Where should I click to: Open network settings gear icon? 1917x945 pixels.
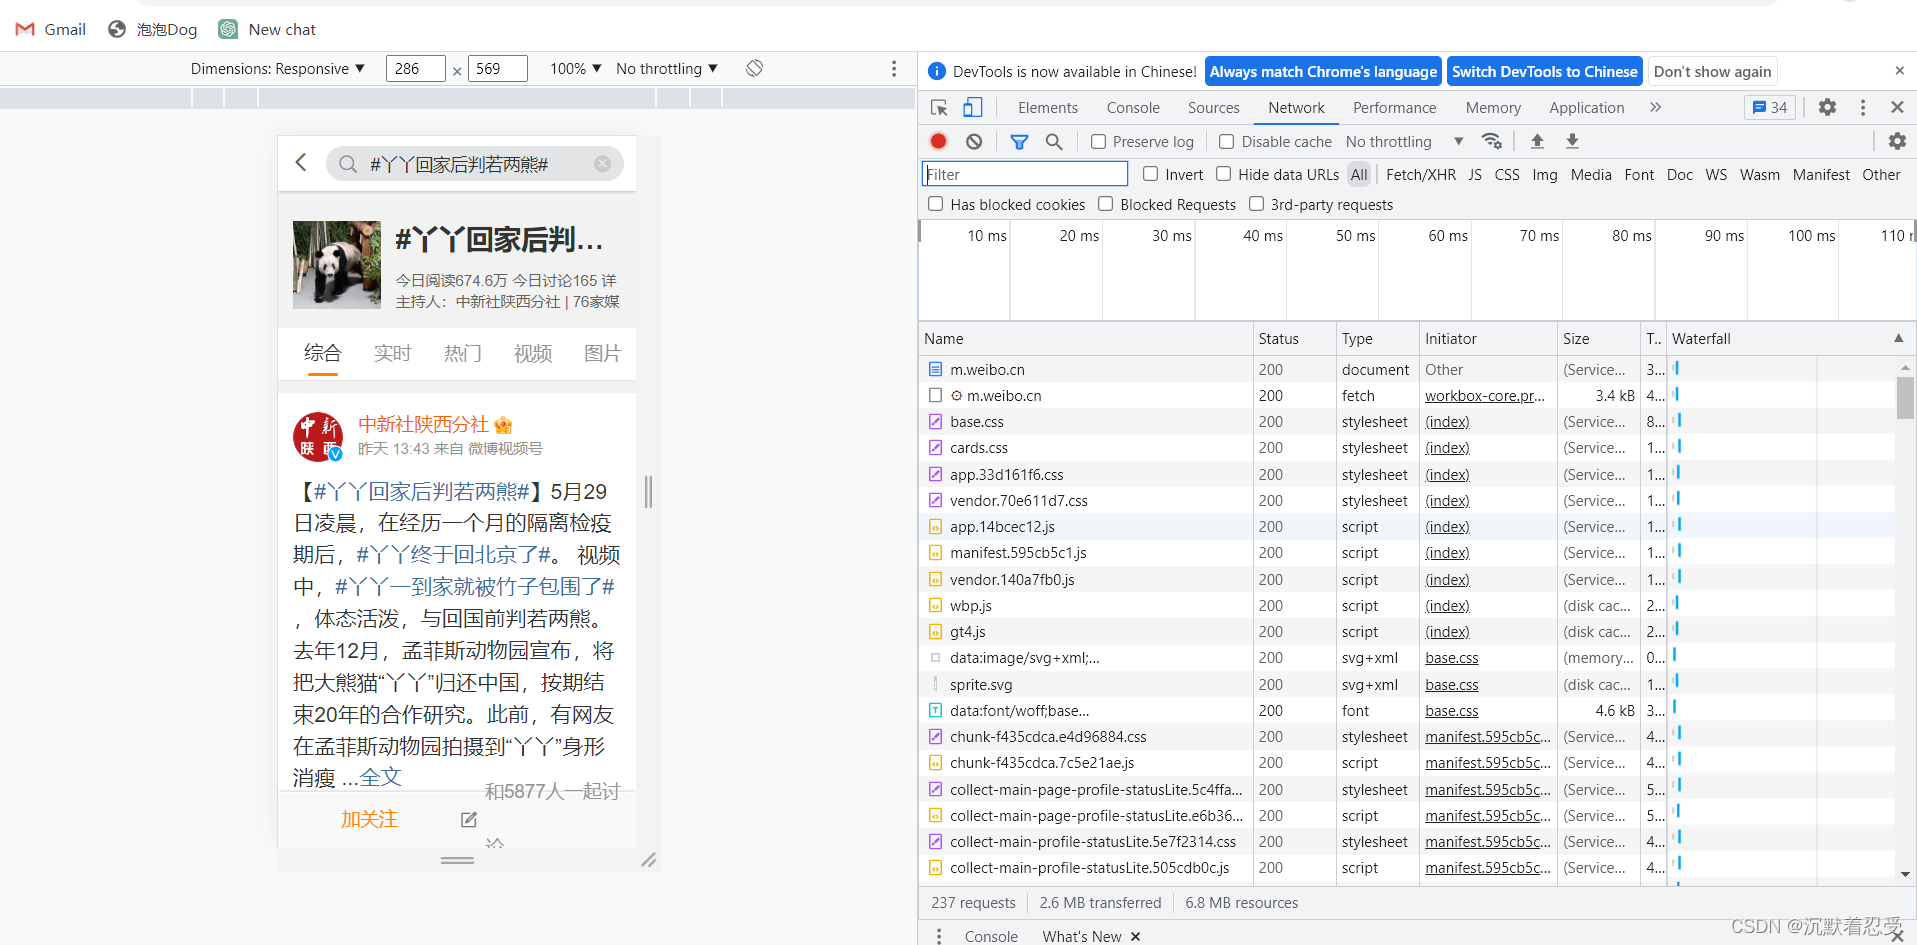[1897, 141]
